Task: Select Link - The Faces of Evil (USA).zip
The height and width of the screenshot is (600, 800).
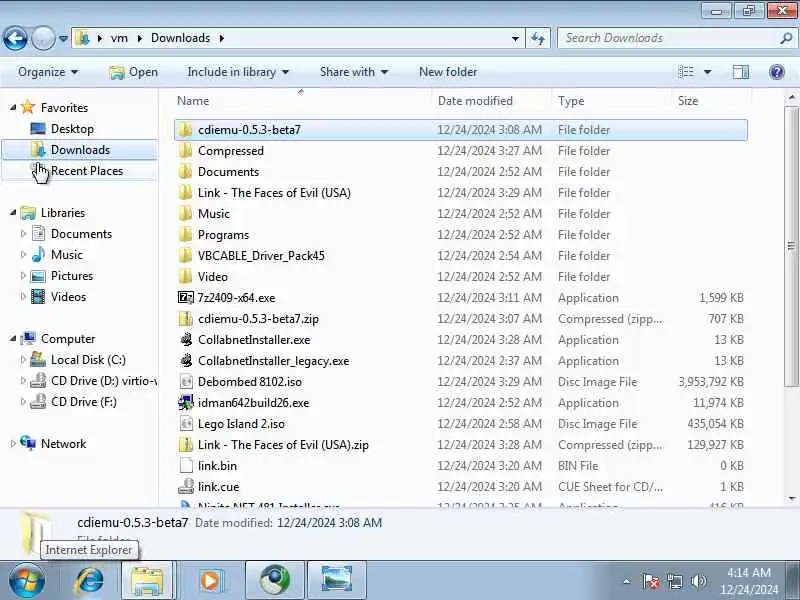Action: pyautogui.click(x=283, y=445)
